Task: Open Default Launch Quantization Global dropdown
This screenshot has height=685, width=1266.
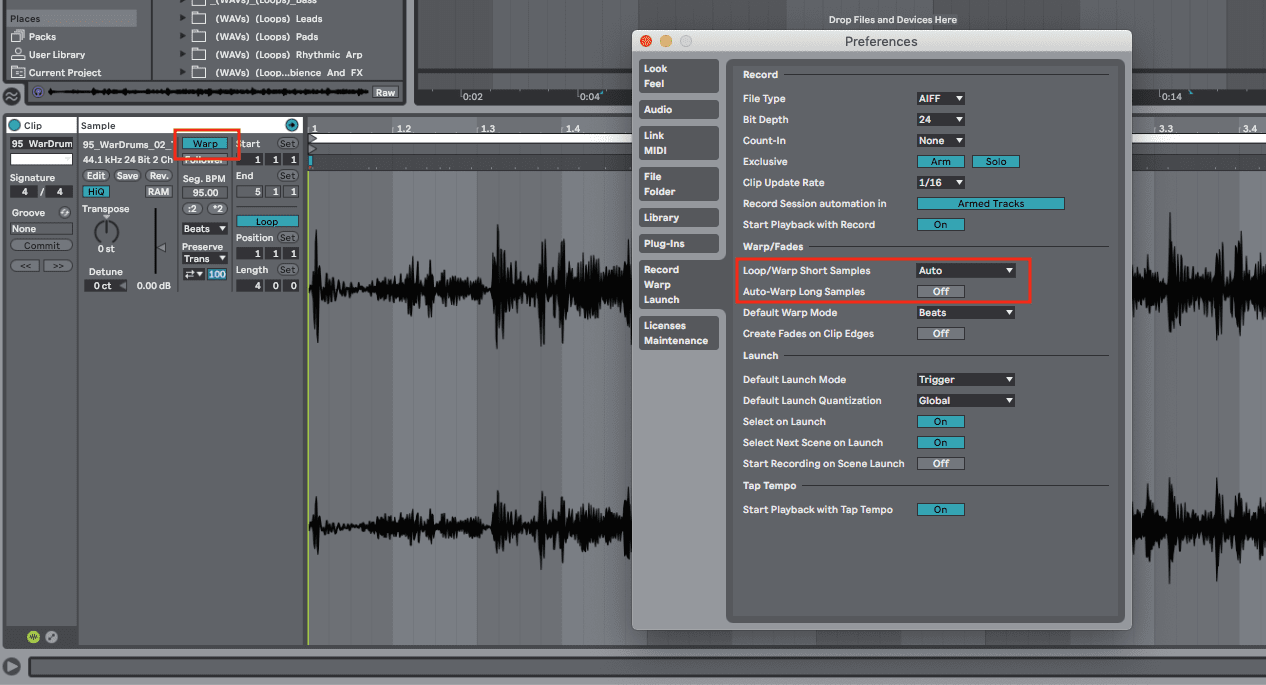Action: pyautogui.click(x=966, y=401)
